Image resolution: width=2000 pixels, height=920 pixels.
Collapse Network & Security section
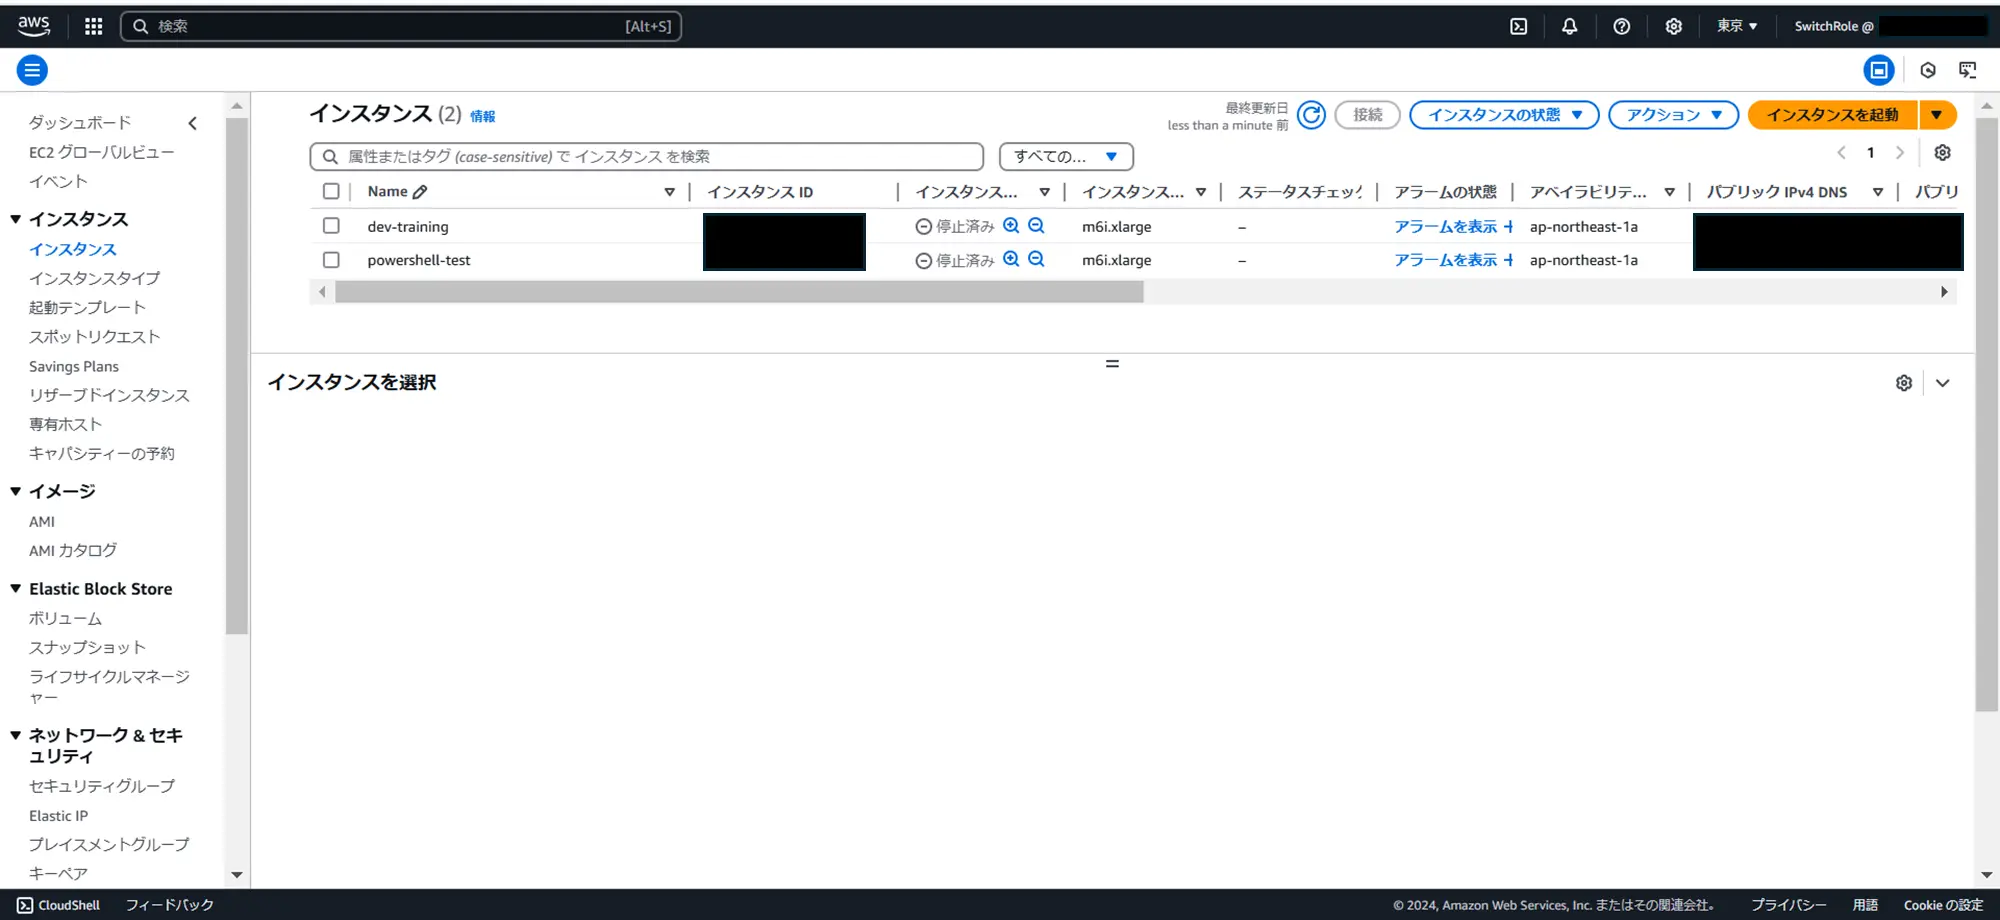15,735
